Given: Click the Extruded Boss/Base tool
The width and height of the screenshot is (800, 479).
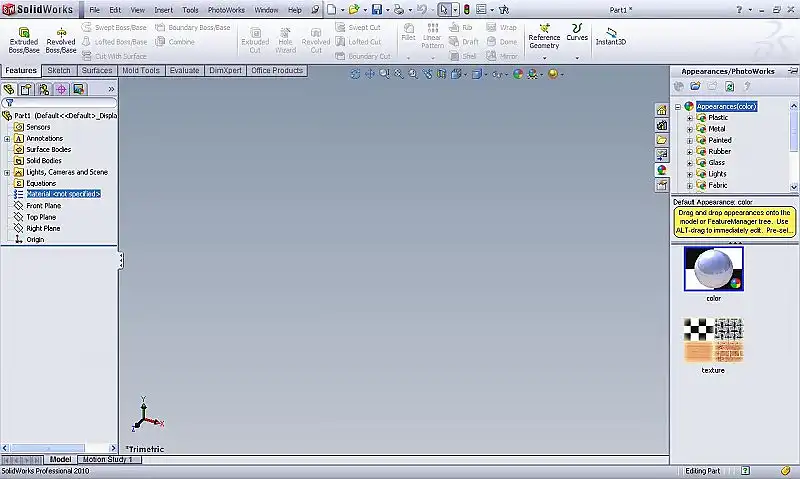Looking at the screenshot, I should [x=24, y=39].
